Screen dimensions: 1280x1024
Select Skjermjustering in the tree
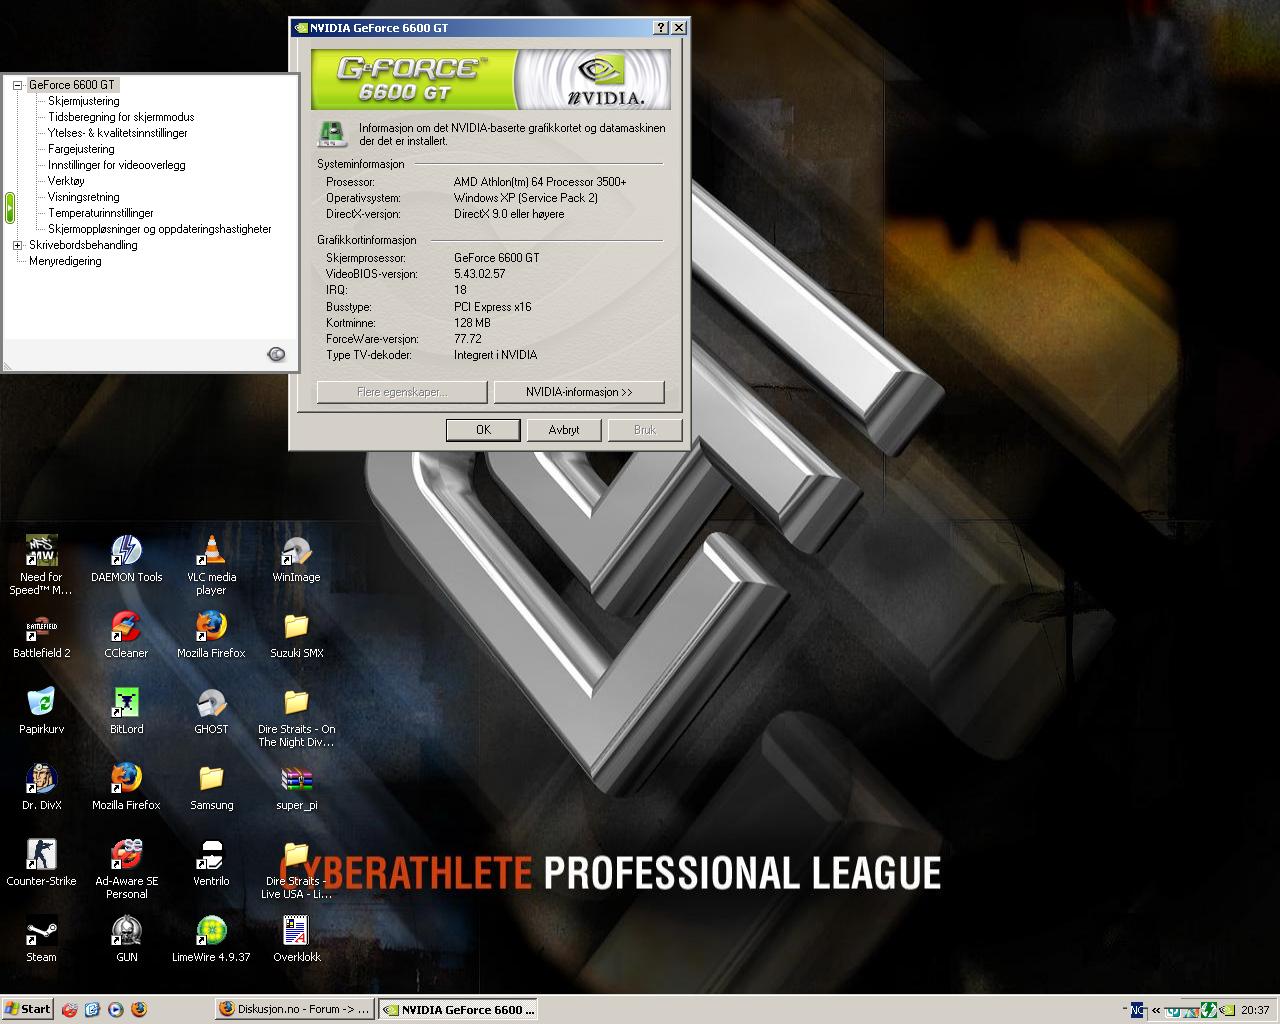point(84,101)
